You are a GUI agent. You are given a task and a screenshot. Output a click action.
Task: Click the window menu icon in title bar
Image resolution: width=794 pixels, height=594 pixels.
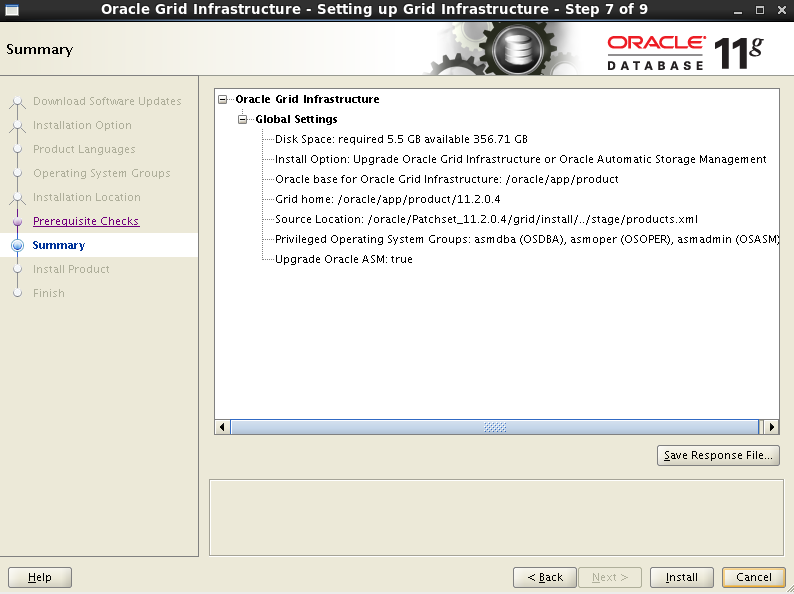(x=12, y=9)
